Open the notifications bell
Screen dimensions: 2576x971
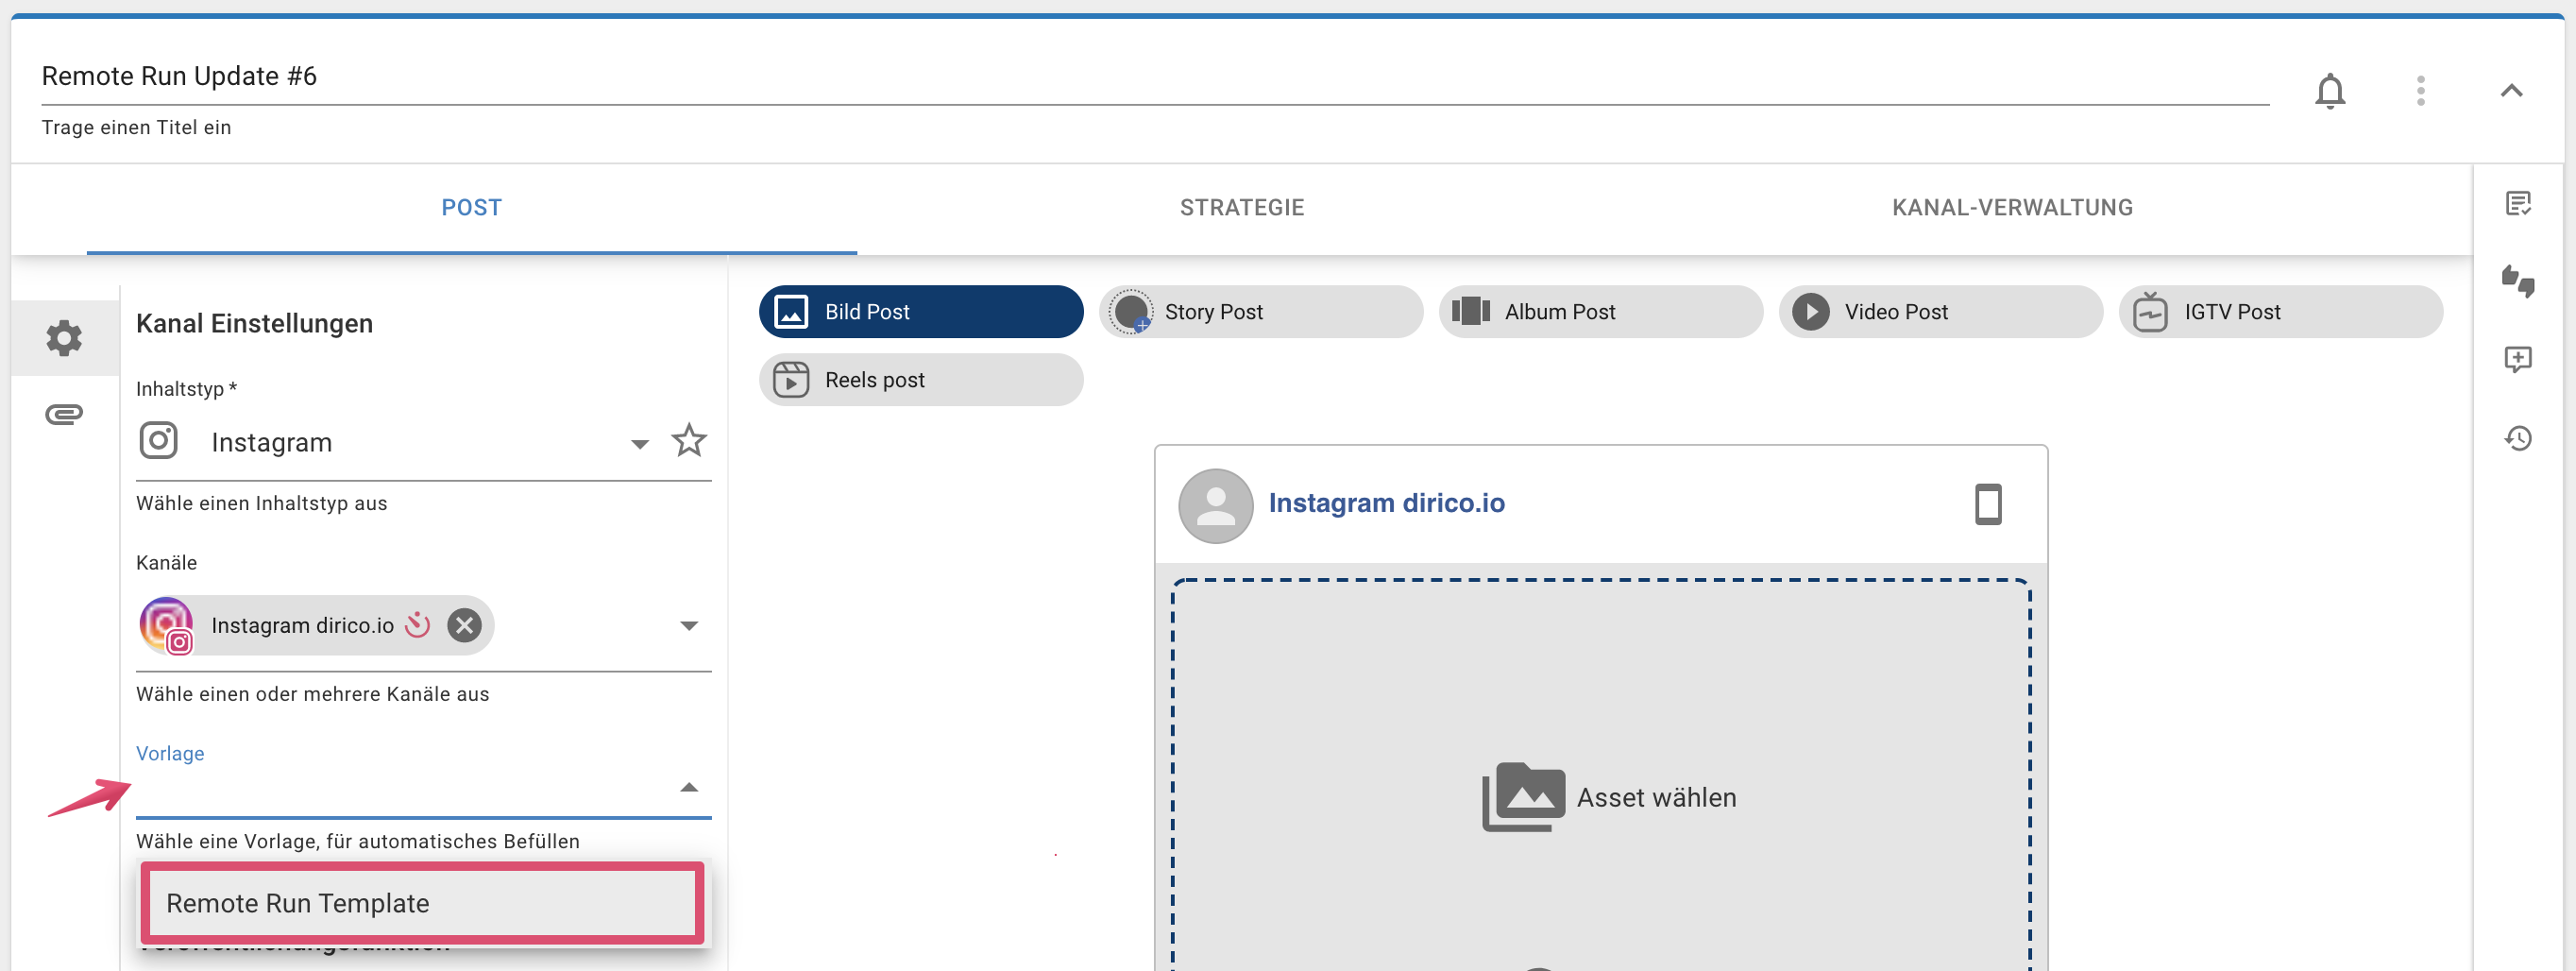pos(2331,90)
